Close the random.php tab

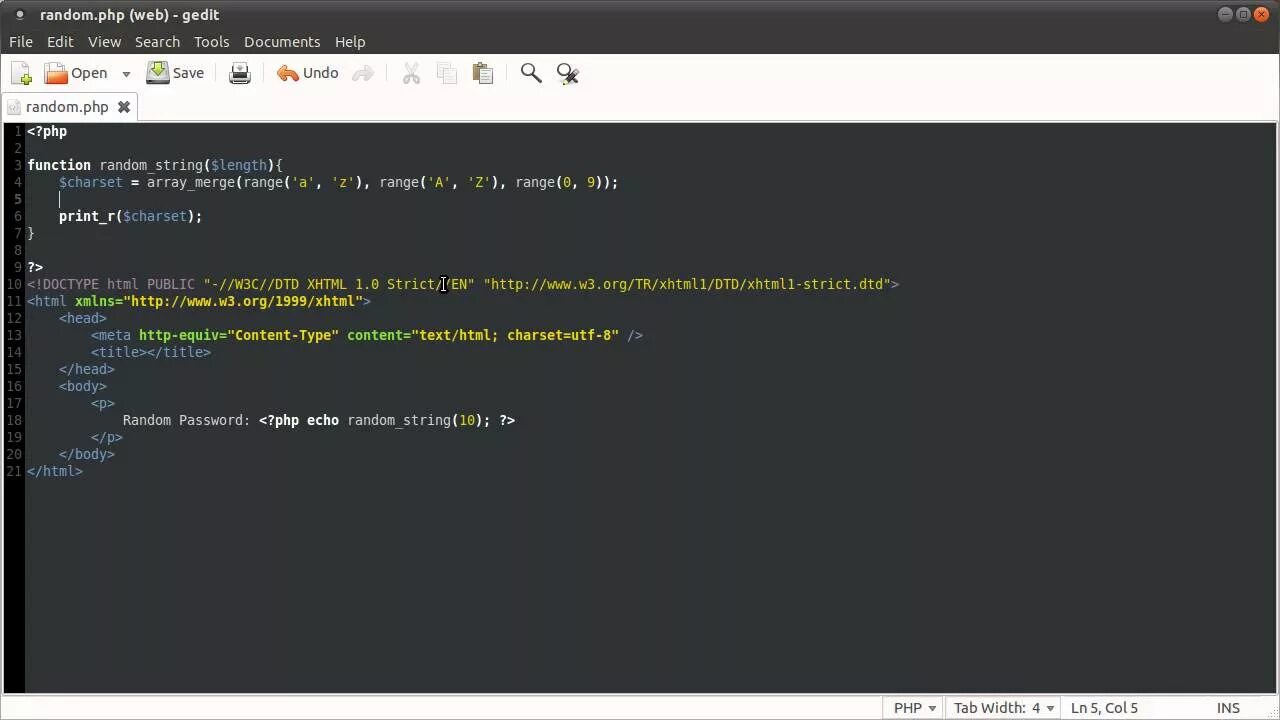[124, 107]
